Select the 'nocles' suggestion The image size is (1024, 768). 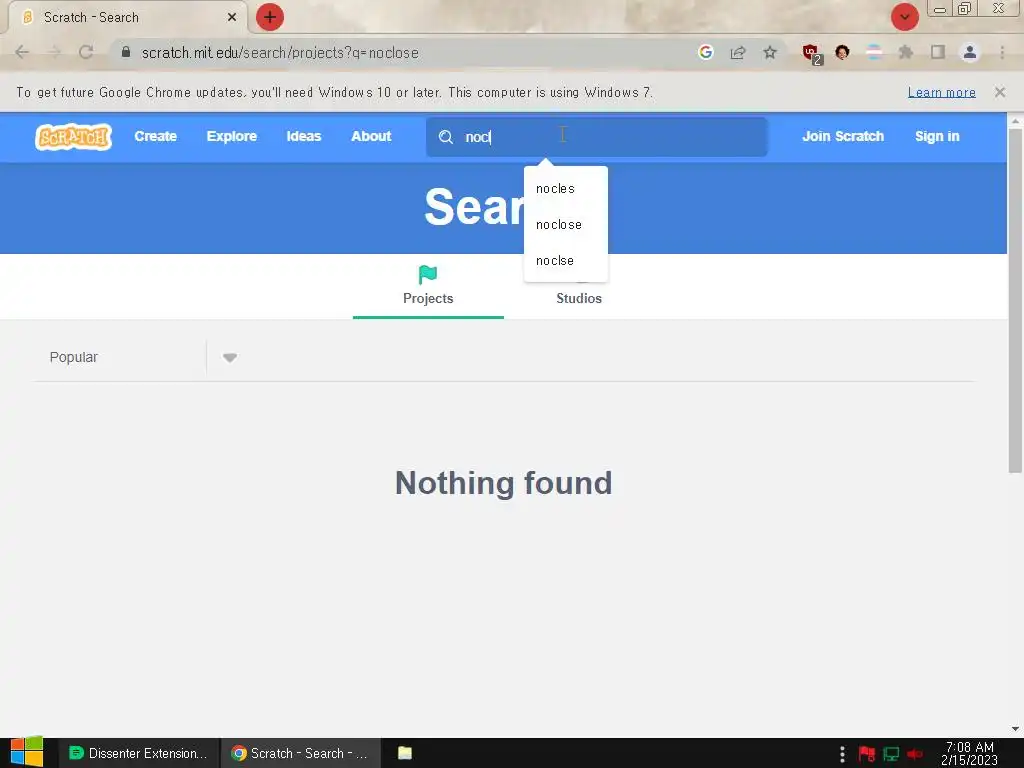[x=566, y=189]
